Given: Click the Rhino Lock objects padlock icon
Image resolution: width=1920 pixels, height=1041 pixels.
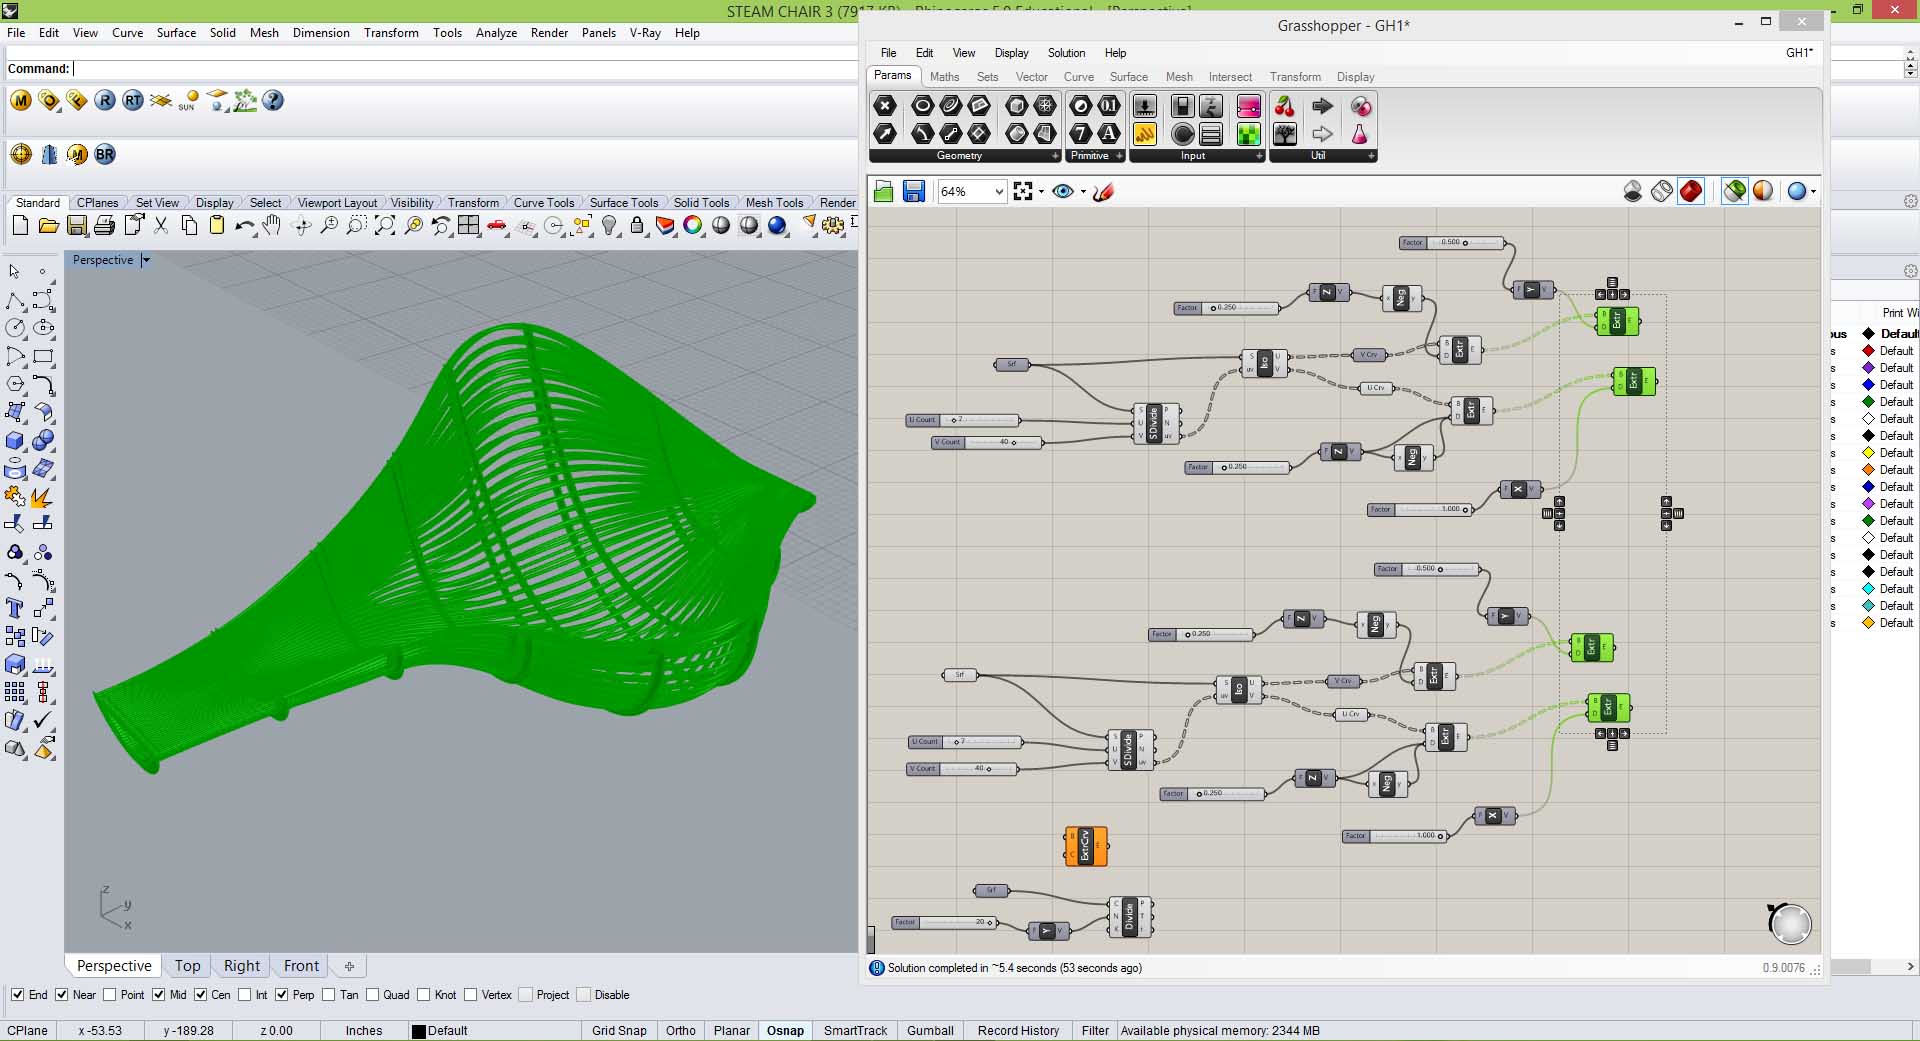Looking at the screenshot, I should (637, 226).
